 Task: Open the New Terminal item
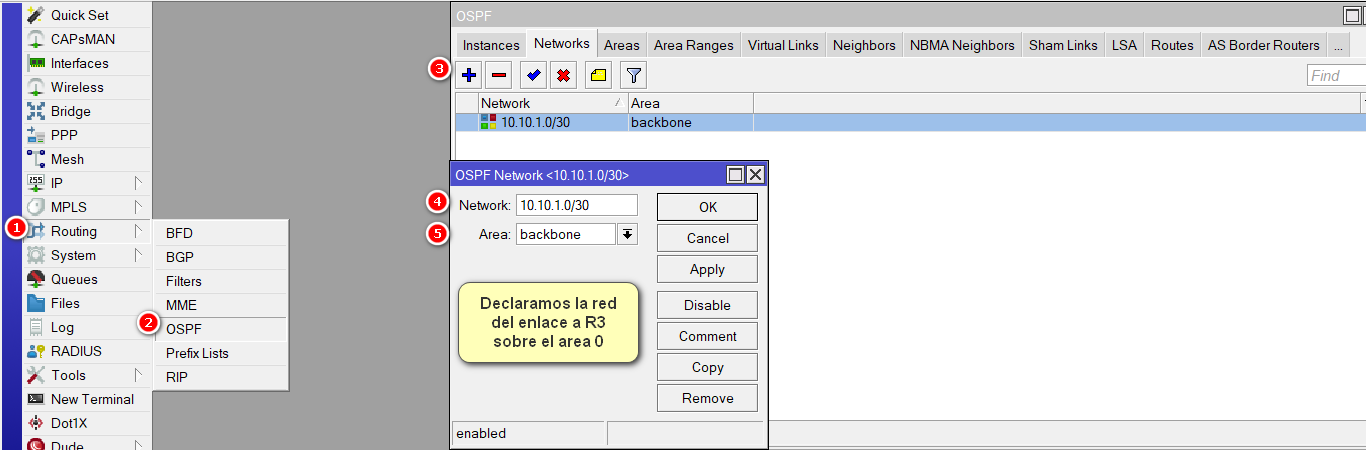(x=92, y=399)
